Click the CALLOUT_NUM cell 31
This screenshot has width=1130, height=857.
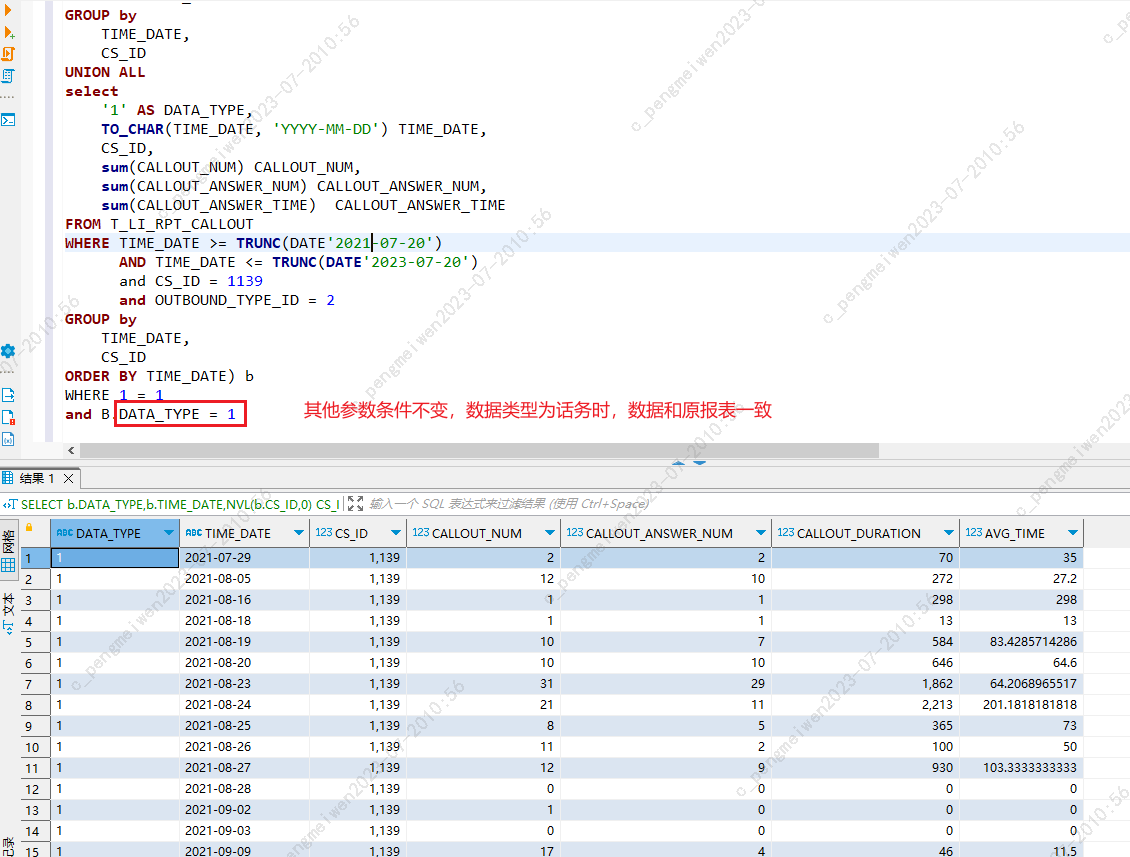(483, 684)
